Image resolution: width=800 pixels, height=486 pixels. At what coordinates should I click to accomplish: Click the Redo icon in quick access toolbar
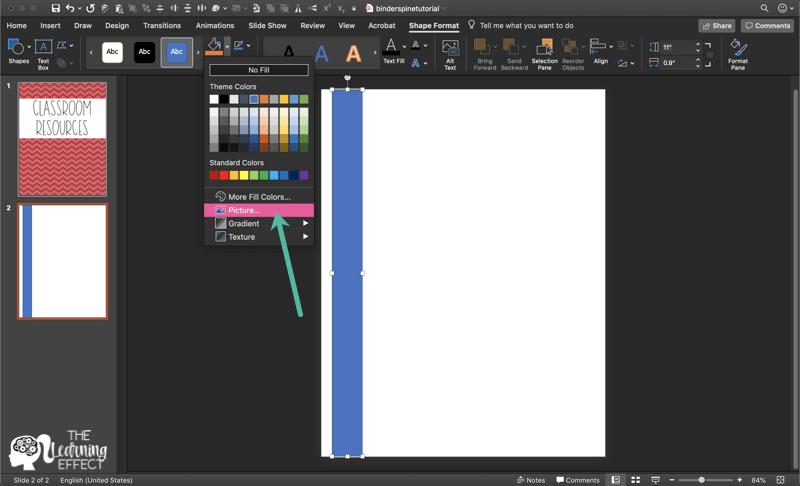(x=90, y=8)
